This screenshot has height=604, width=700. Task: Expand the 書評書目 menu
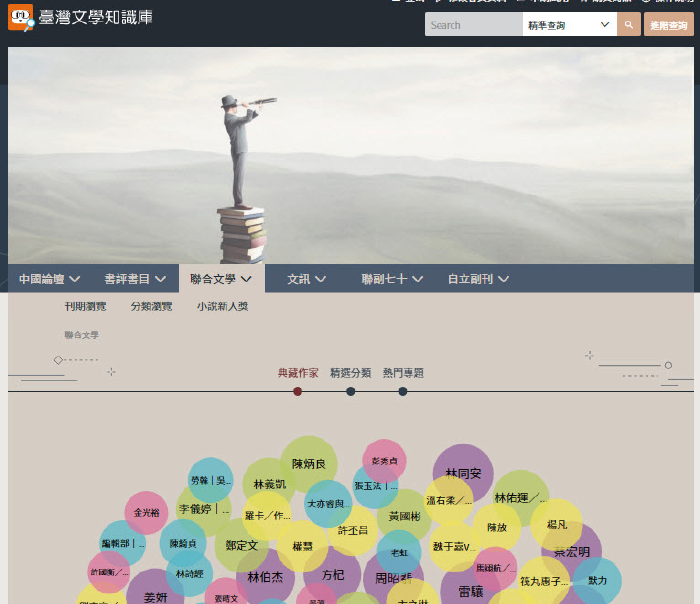point(134,279)
